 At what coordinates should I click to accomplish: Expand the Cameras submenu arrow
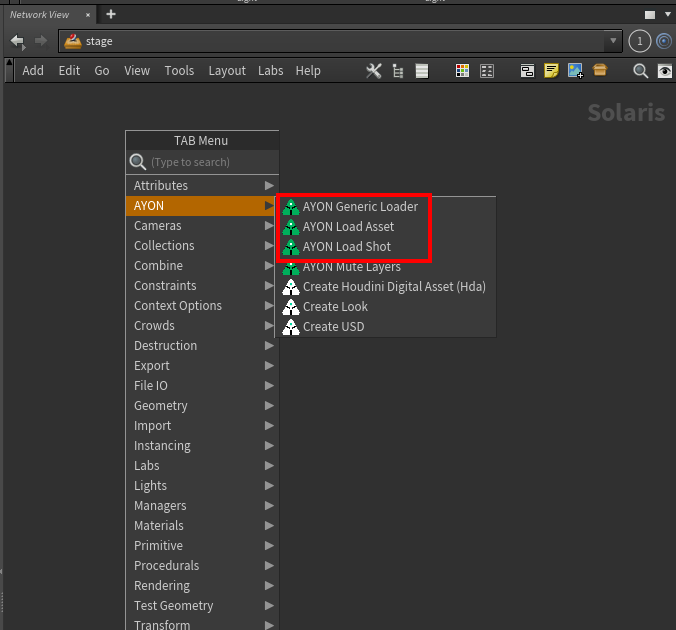(269, 226)
